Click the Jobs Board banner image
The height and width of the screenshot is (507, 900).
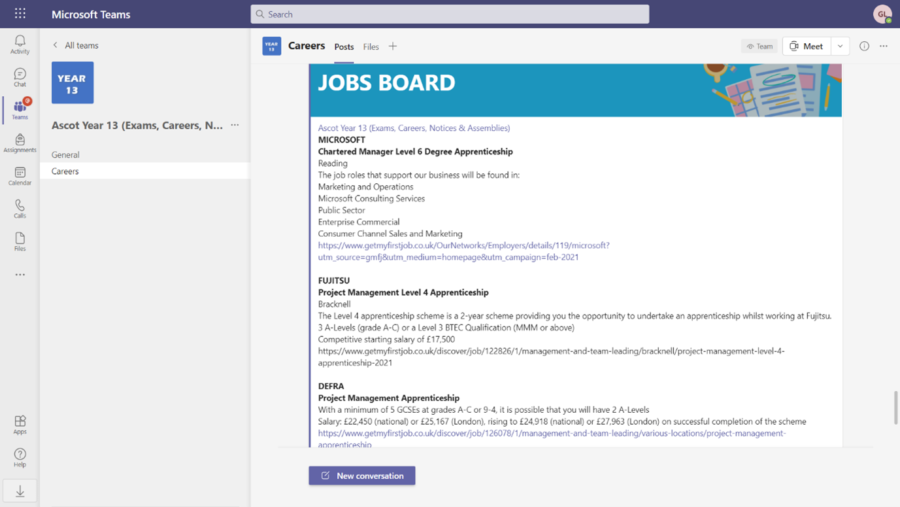pos(576,90)
